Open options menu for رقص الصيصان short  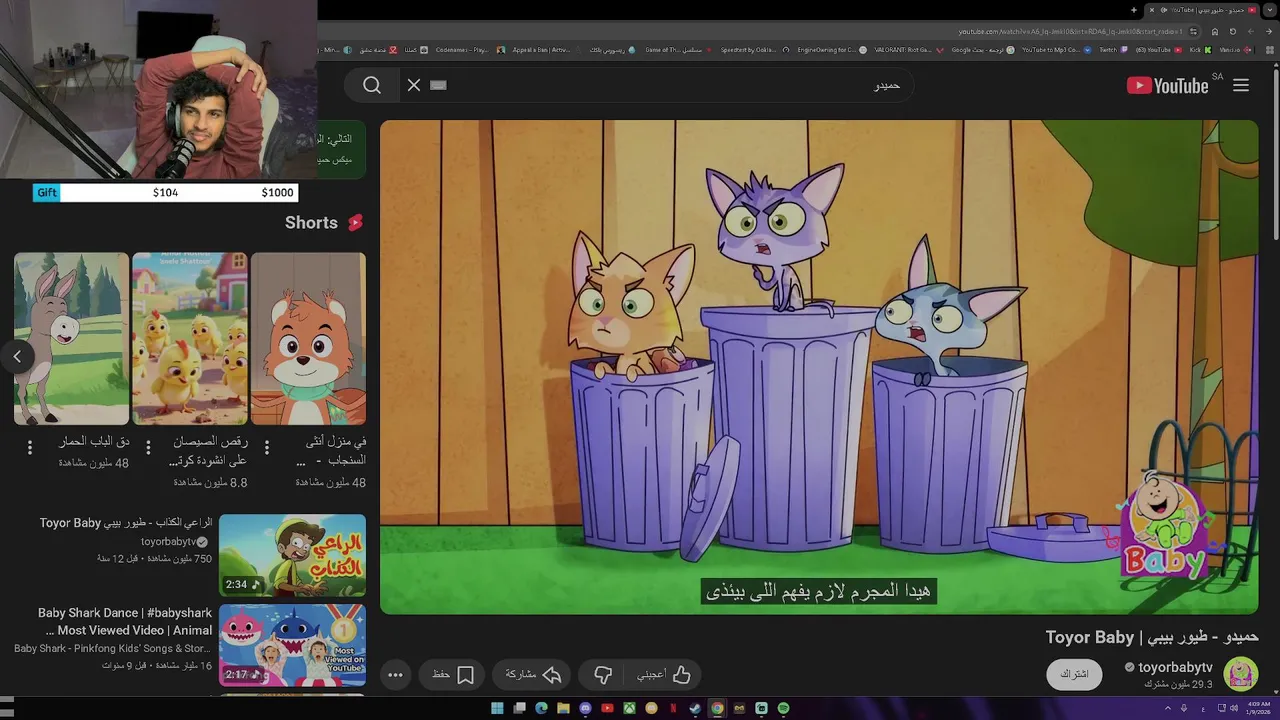[148, 447]
